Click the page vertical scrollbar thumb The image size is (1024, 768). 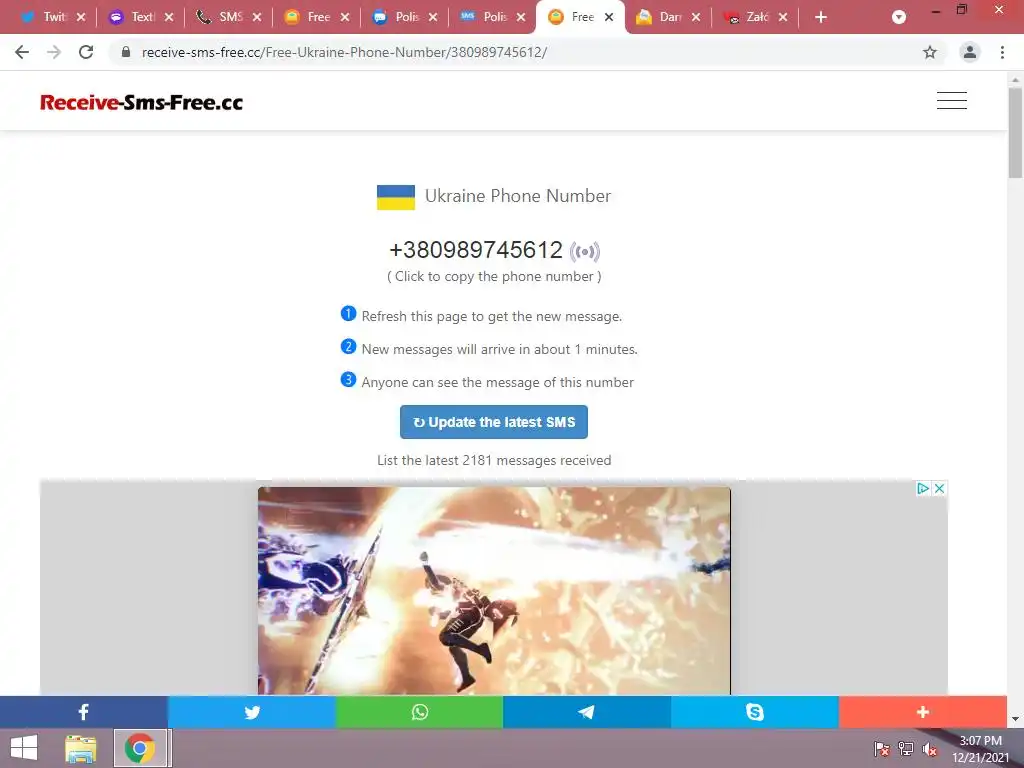pos(1015,132)
